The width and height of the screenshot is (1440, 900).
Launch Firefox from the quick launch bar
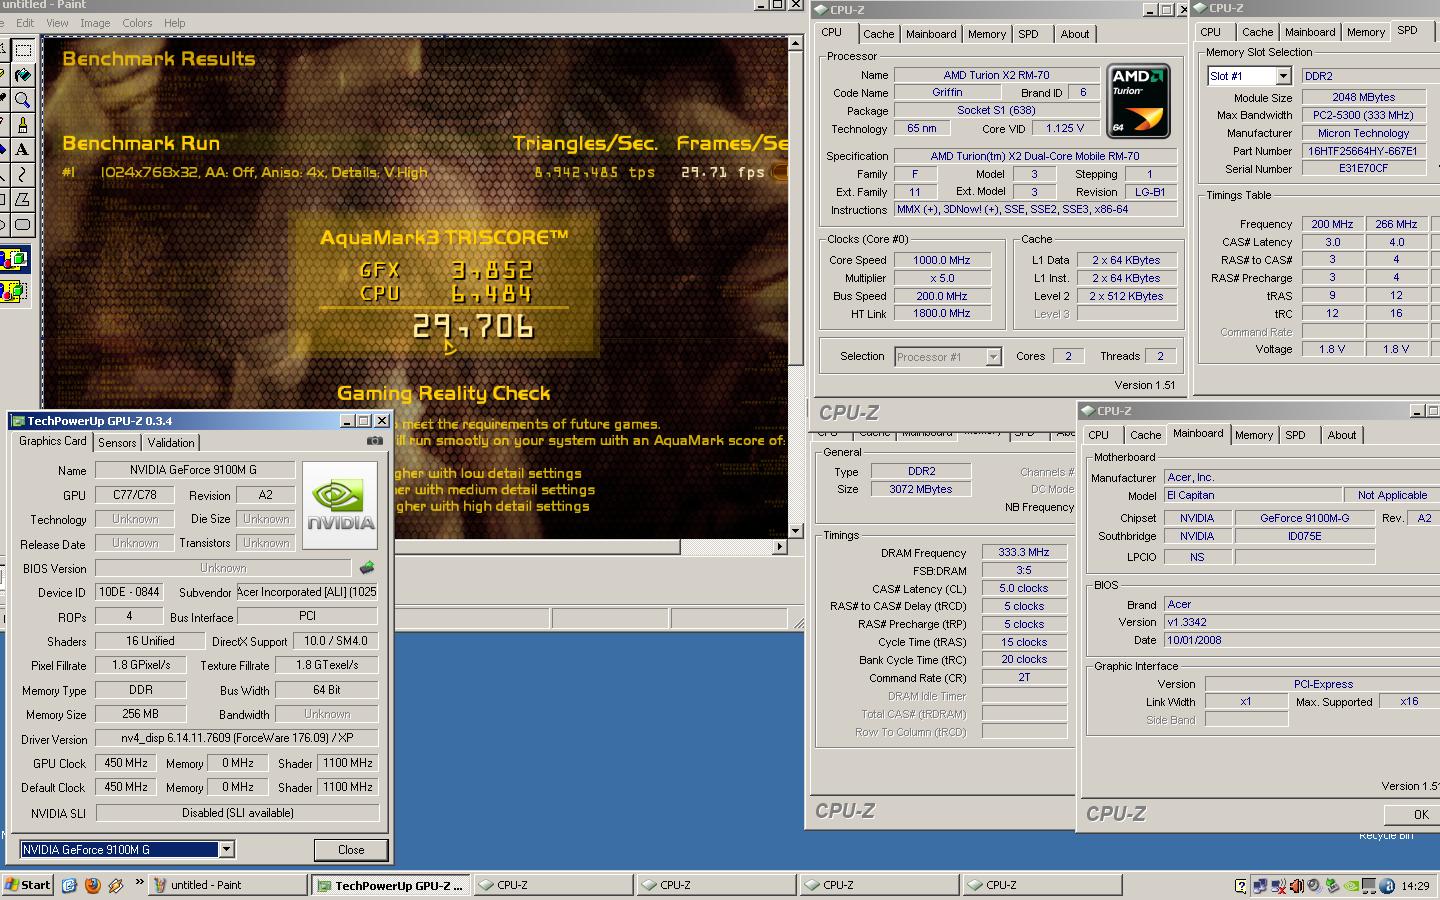tap(93, 885)
